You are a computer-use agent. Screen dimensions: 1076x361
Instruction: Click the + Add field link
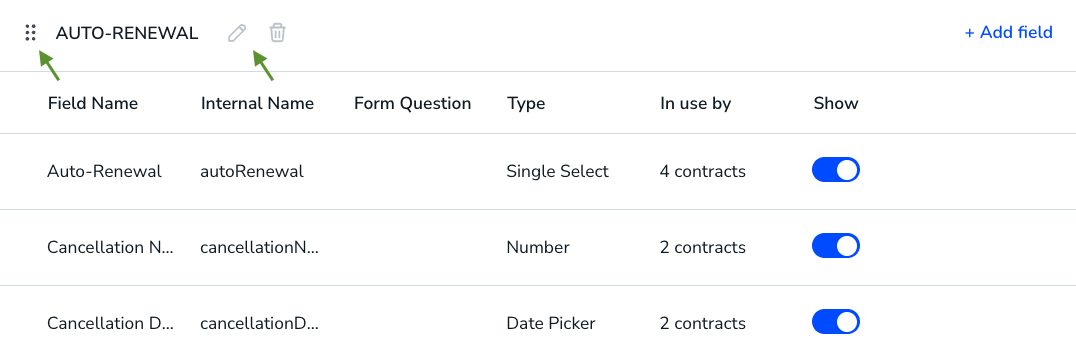(1009, 32)
